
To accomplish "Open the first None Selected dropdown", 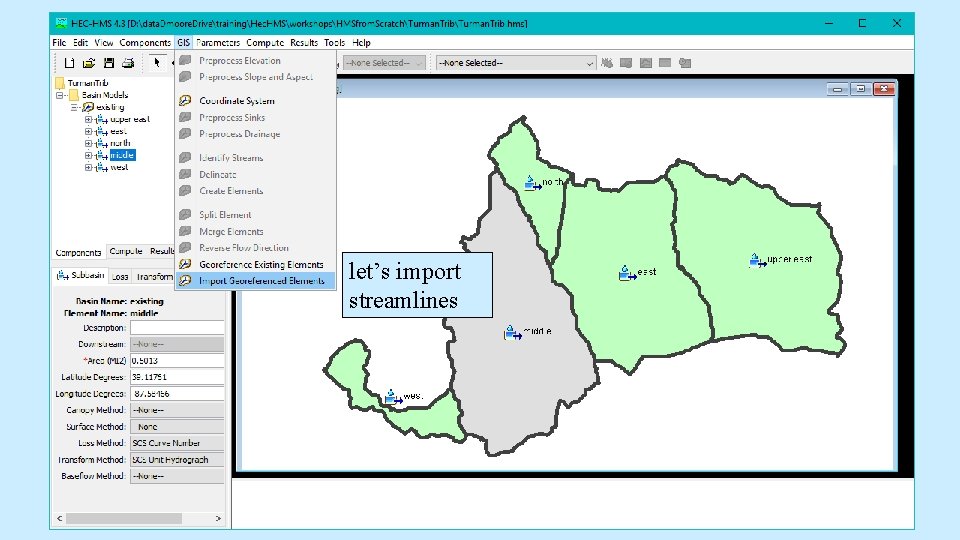I will (x=384, y=63).
